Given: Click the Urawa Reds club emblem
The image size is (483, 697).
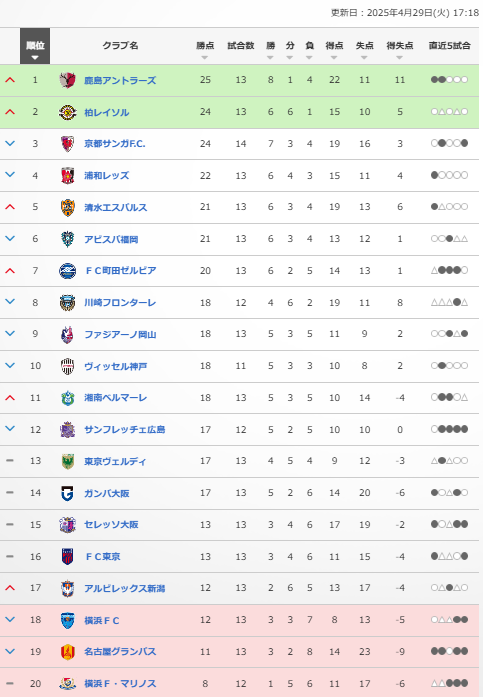Looking at the screenshot, I should (68, 176).
